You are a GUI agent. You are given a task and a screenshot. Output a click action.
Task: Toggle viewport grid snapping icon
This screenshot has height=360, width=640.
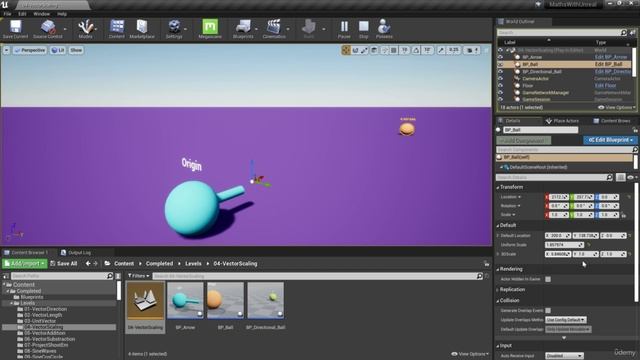pyautogui.click(x=393, y=50)
